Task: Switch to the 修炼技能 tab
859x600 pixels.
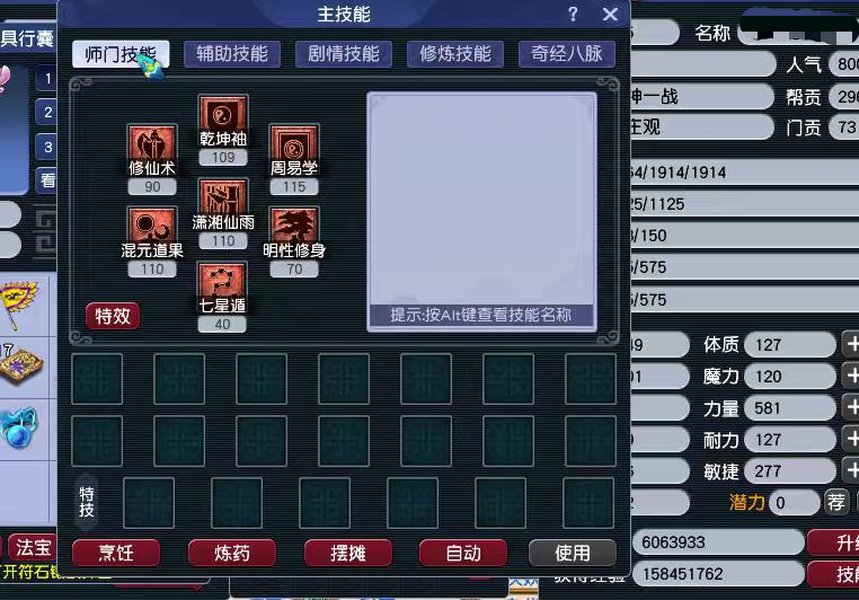Action: click(x=455, y=54)
